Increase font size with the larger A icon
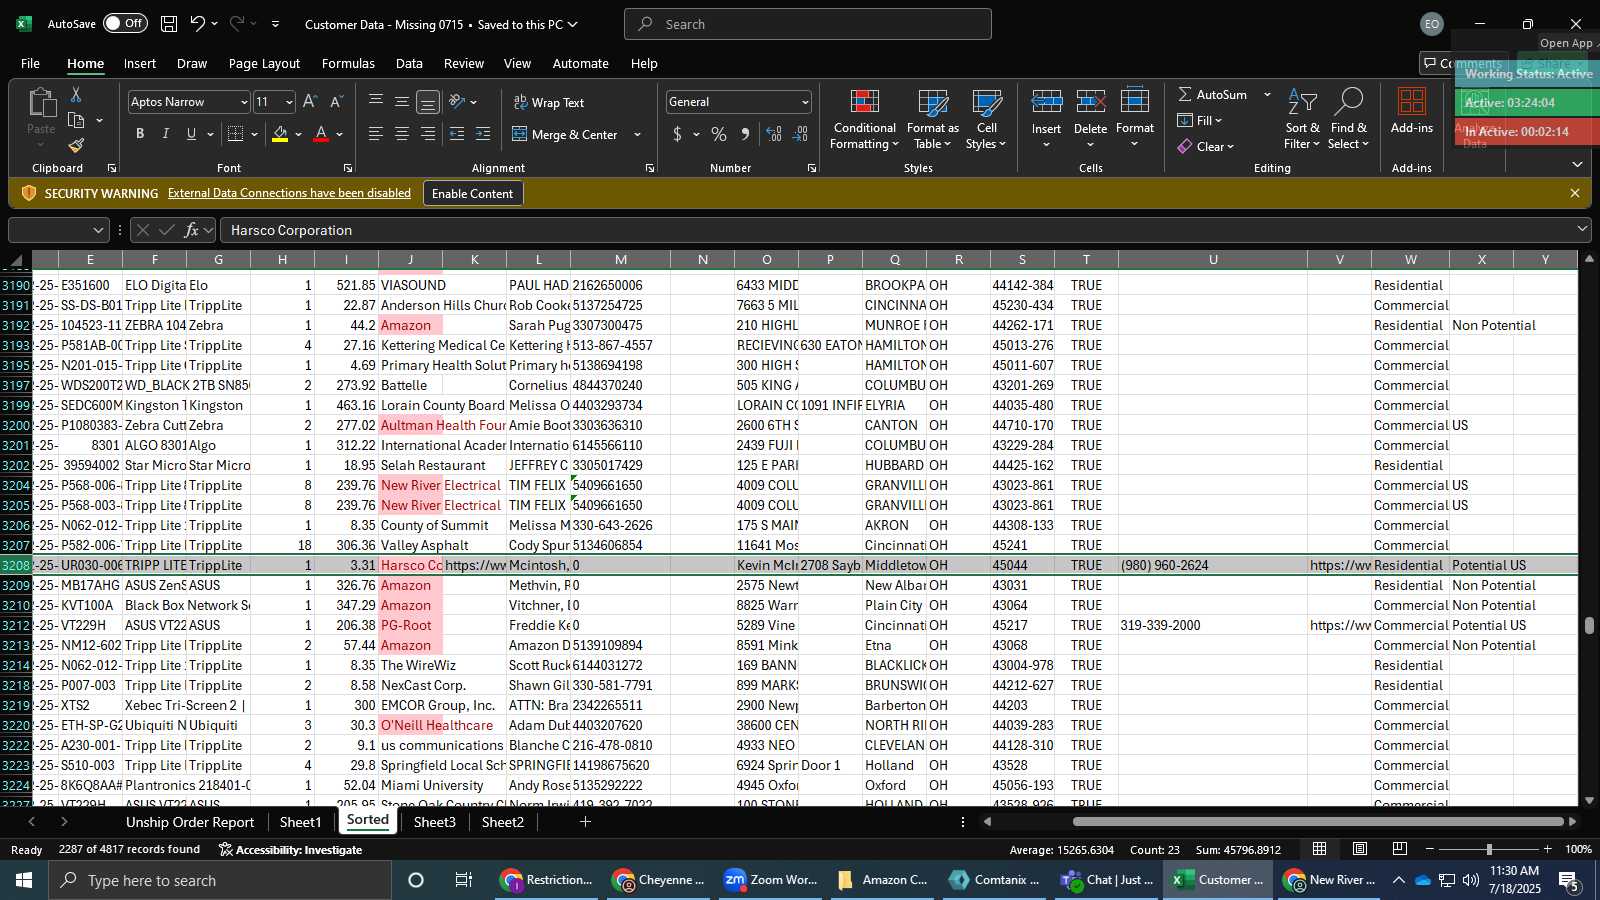 click(310, 102)
